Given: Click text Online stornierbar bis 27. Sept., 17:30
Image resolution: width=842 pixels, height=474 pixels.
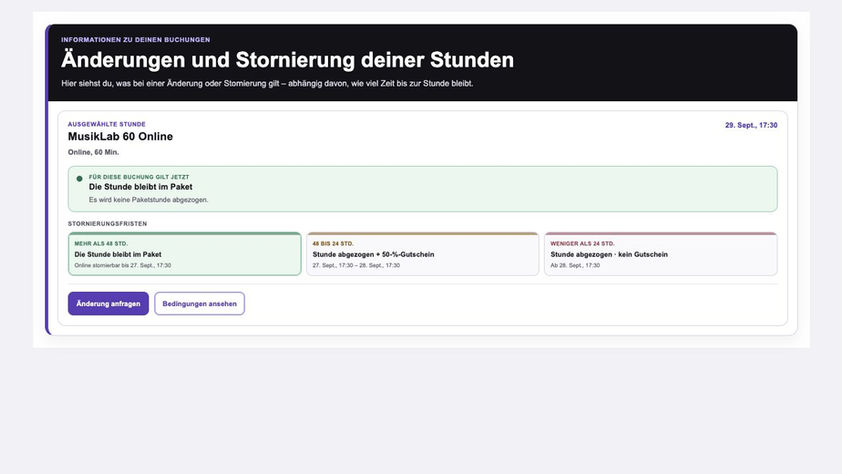Looking at the screenshot, I should coord(122,265).
